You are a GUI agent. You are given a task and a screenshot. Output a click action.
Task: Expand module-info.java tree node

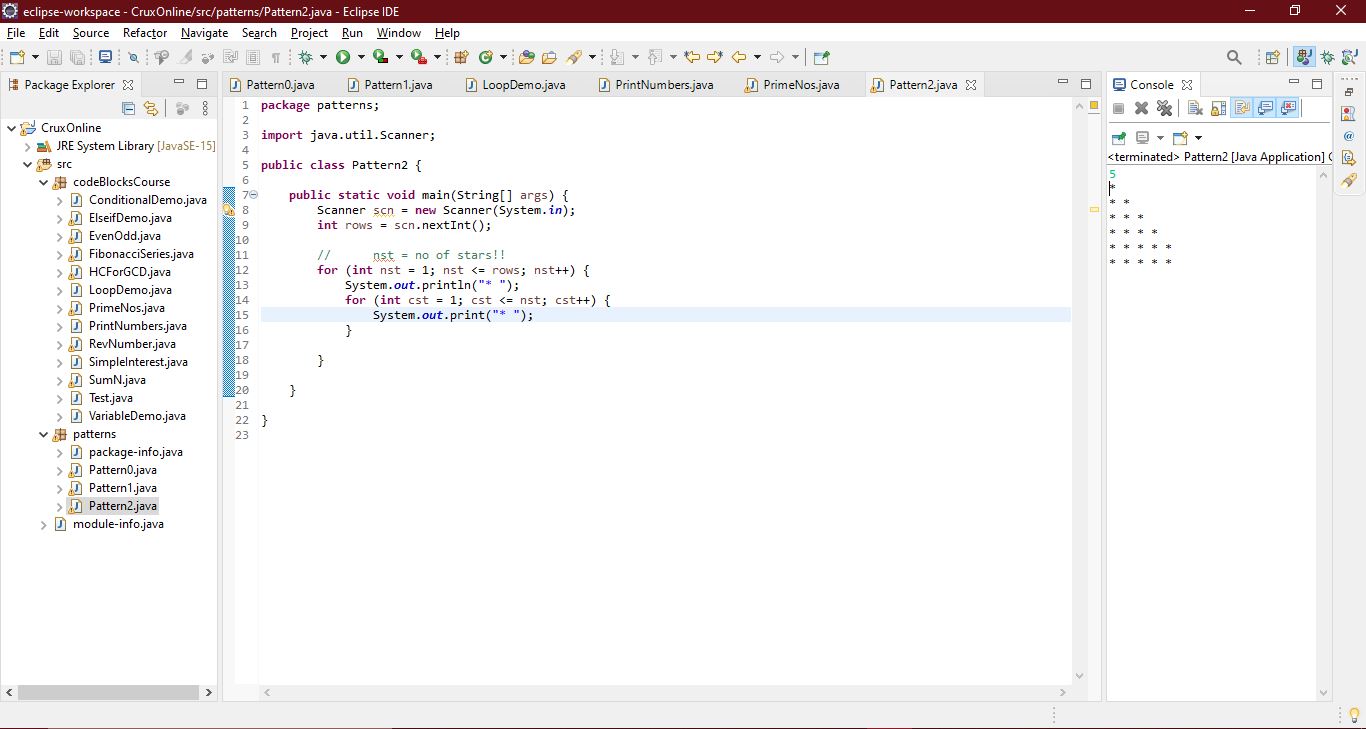pyautogui.click(x=44, y=524)
